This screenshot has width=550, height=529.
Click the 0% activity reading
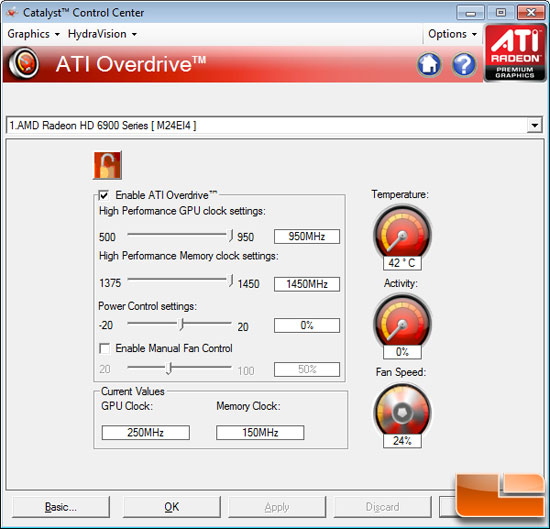point(402,352)
